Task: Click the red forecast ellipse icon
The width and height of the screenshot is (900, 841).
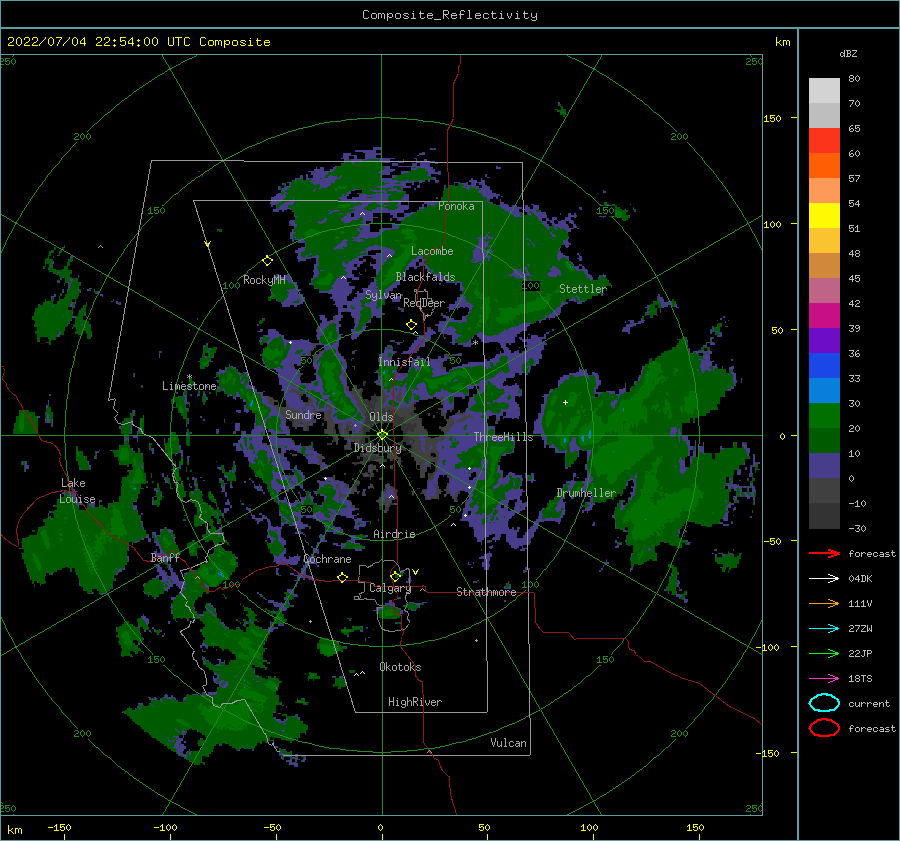Action: coord(824,728)
